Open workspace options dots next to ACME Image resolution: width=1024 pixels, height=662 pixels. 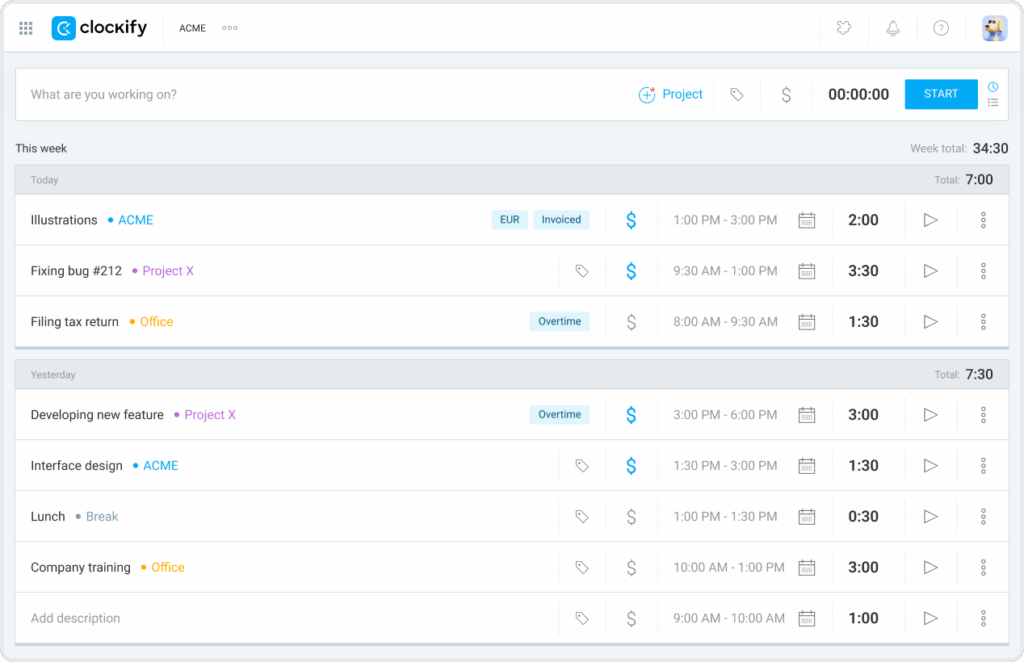(230, 28)
